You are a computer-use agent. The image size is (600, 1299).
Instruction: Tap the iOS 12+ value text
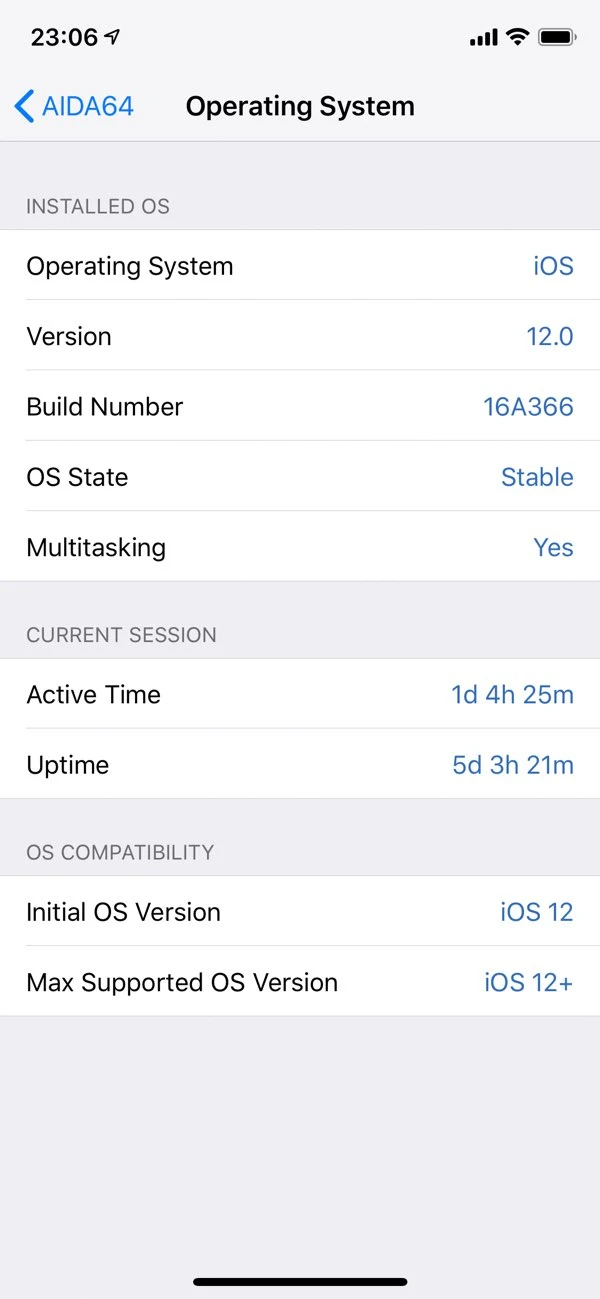coord(528,982)
